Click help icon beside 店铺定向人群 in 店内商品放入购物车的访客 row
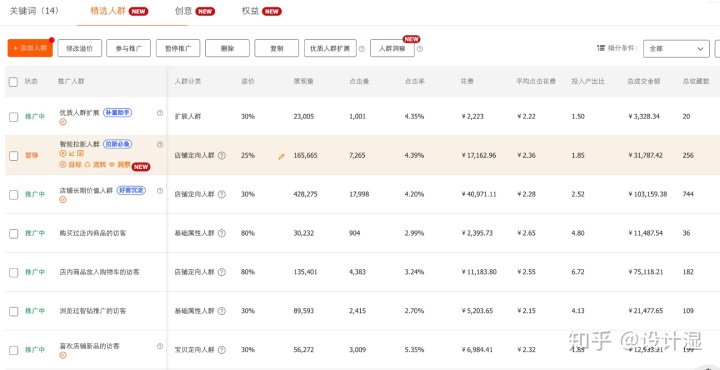 tap(222, 272)
